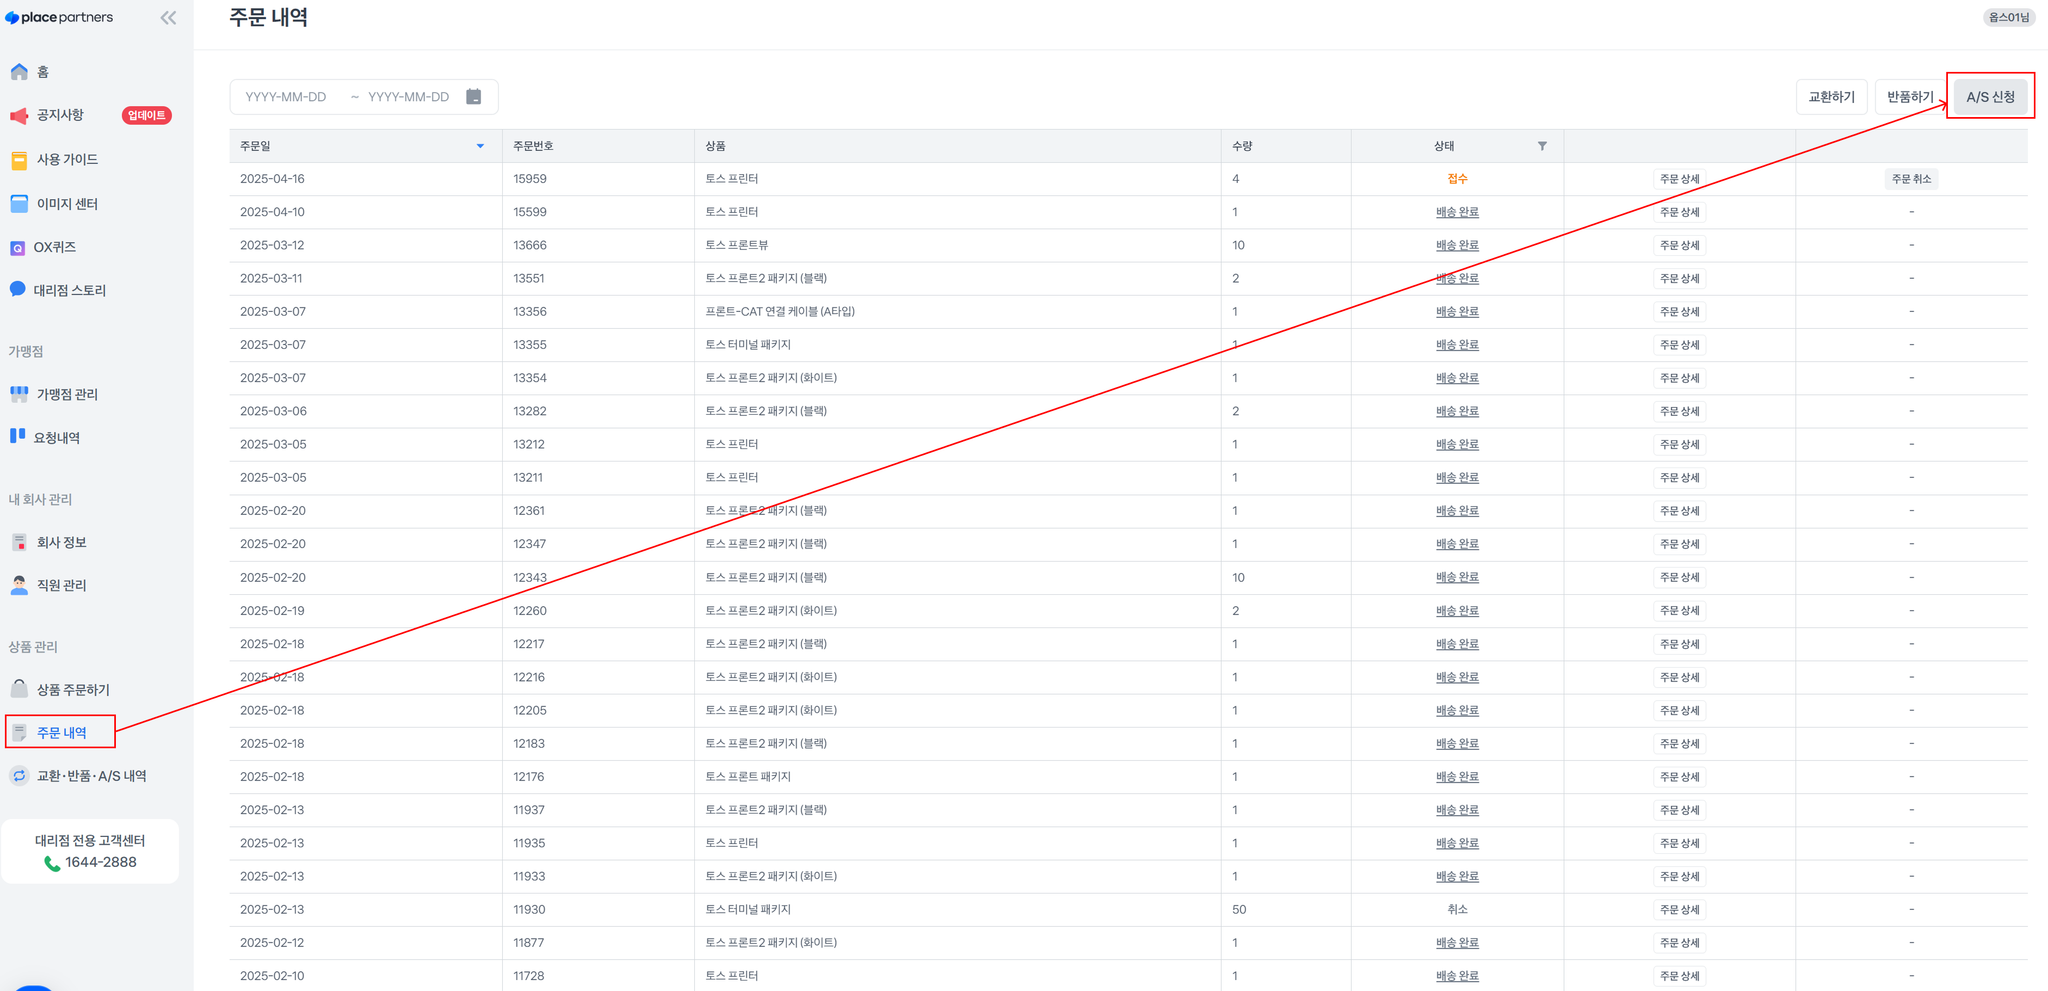Open OX퀴즈 menu item
Screen dimensions: 2048x991
(55, 247)
